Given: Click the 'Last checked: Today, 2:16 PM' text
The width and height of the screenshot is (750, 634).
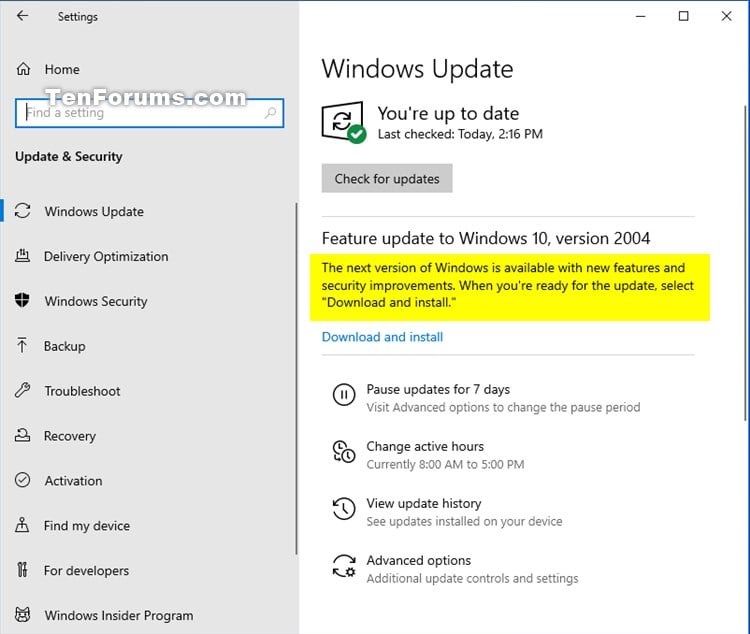Looking at the screenshot, I should pyautogui.click(x=460, y=134).
